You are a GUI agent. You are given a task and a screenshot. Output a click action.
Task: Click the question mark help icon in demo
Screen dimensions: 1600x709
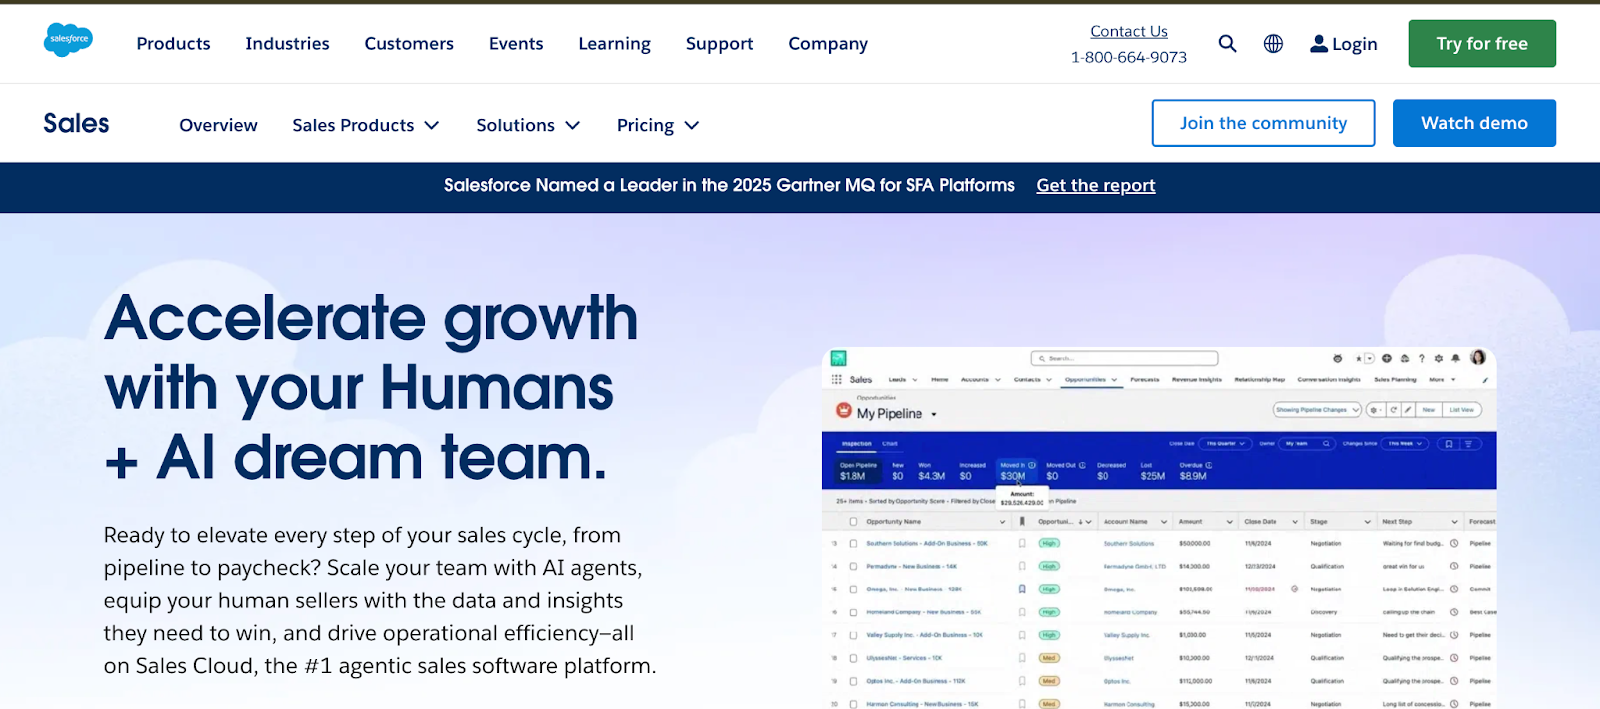point(1422,358)
